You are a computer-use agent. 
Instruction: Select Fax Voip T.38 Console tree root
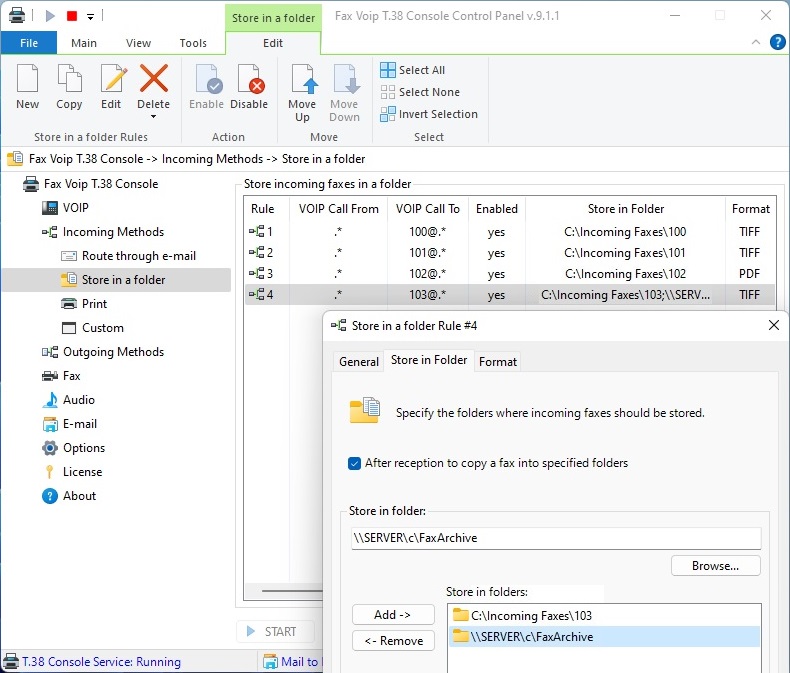click(x=90, y=184)
